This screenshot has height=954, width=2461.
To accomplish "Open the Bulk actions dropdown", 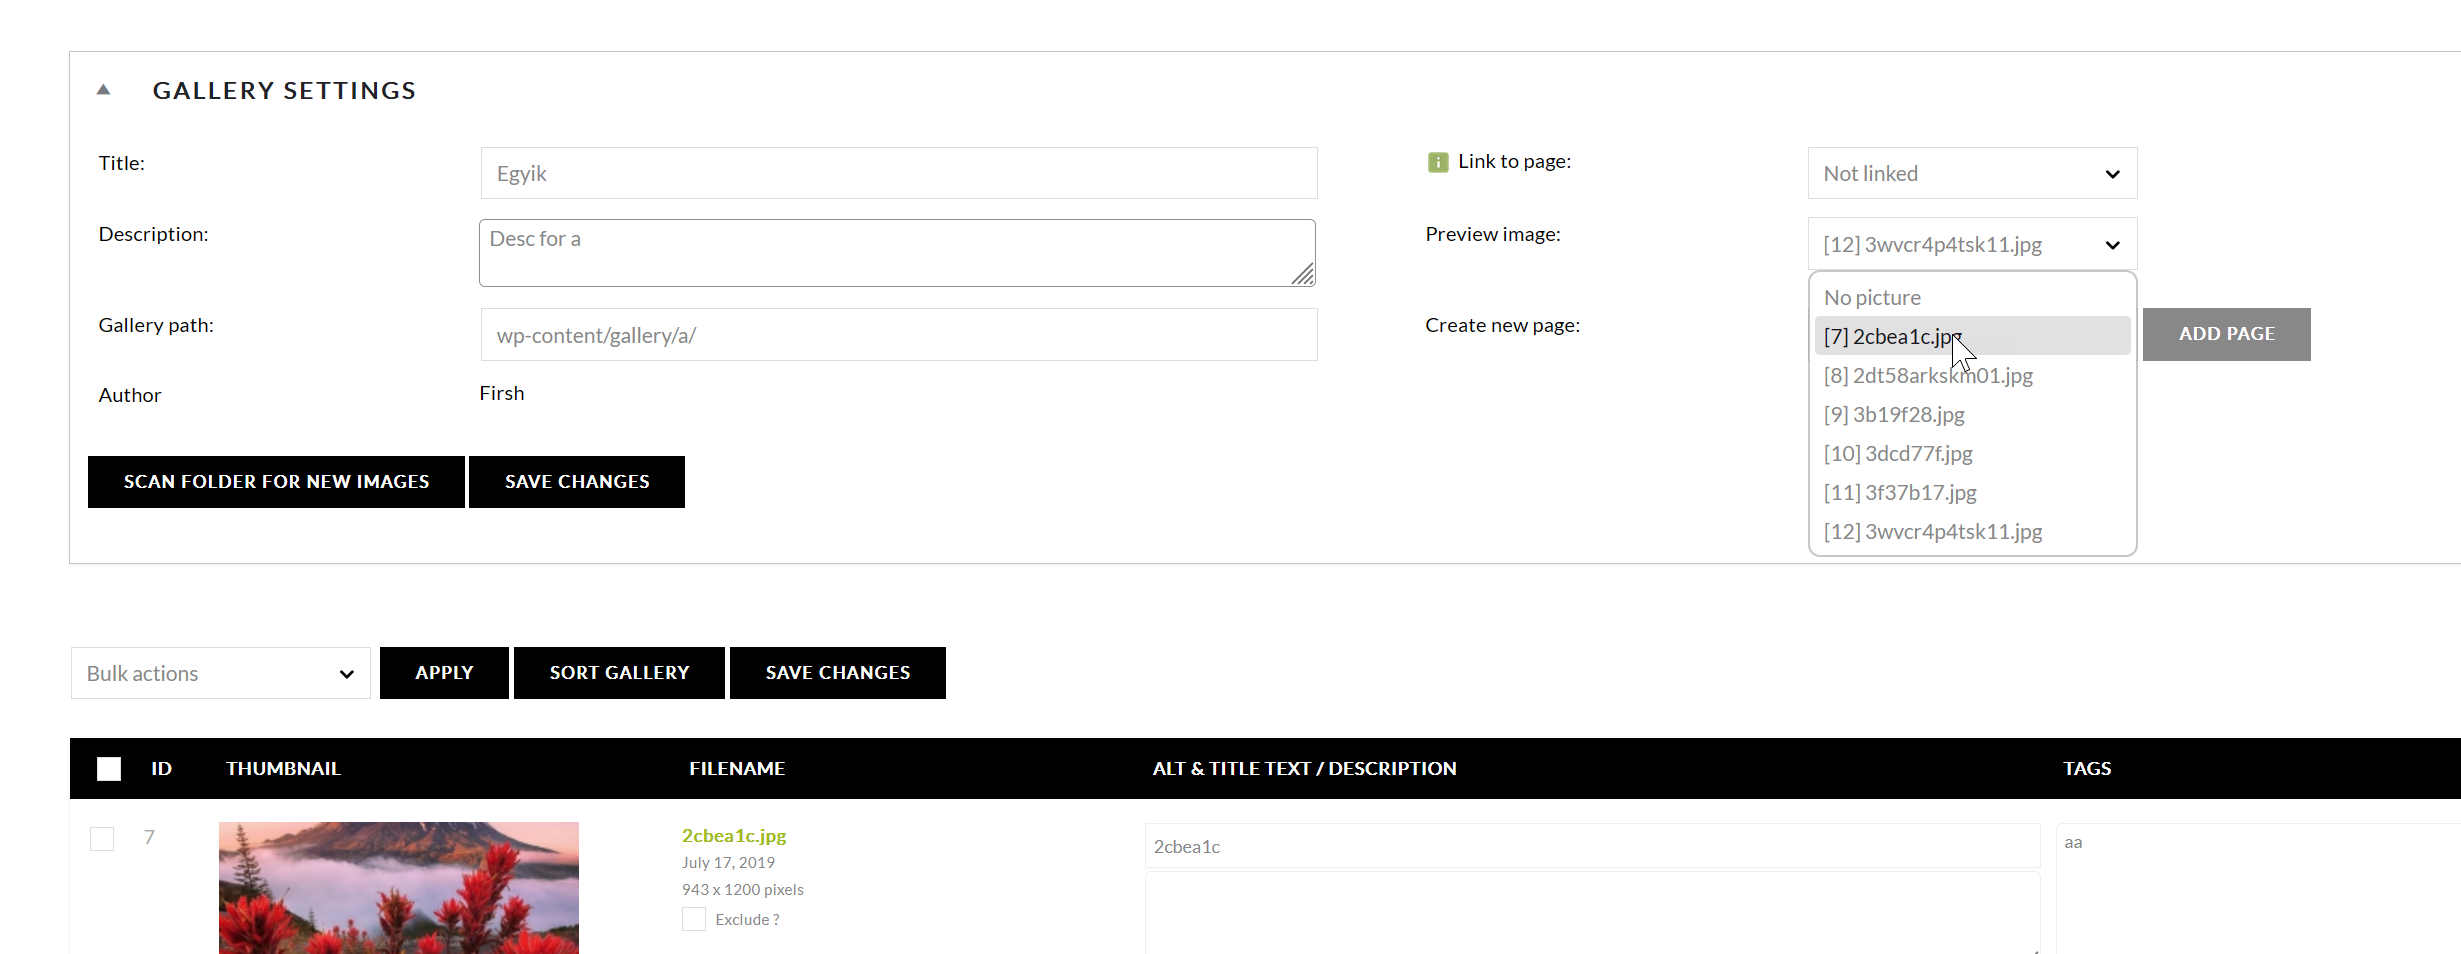I will 220,674.
